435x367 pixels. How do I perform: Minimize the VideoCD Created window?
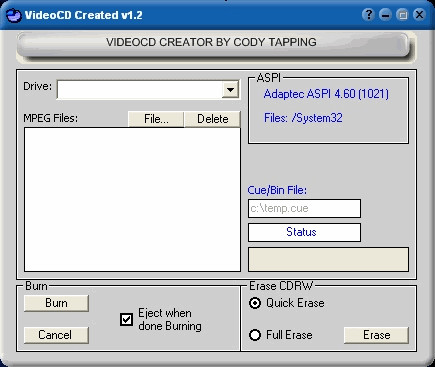[385, 15]
